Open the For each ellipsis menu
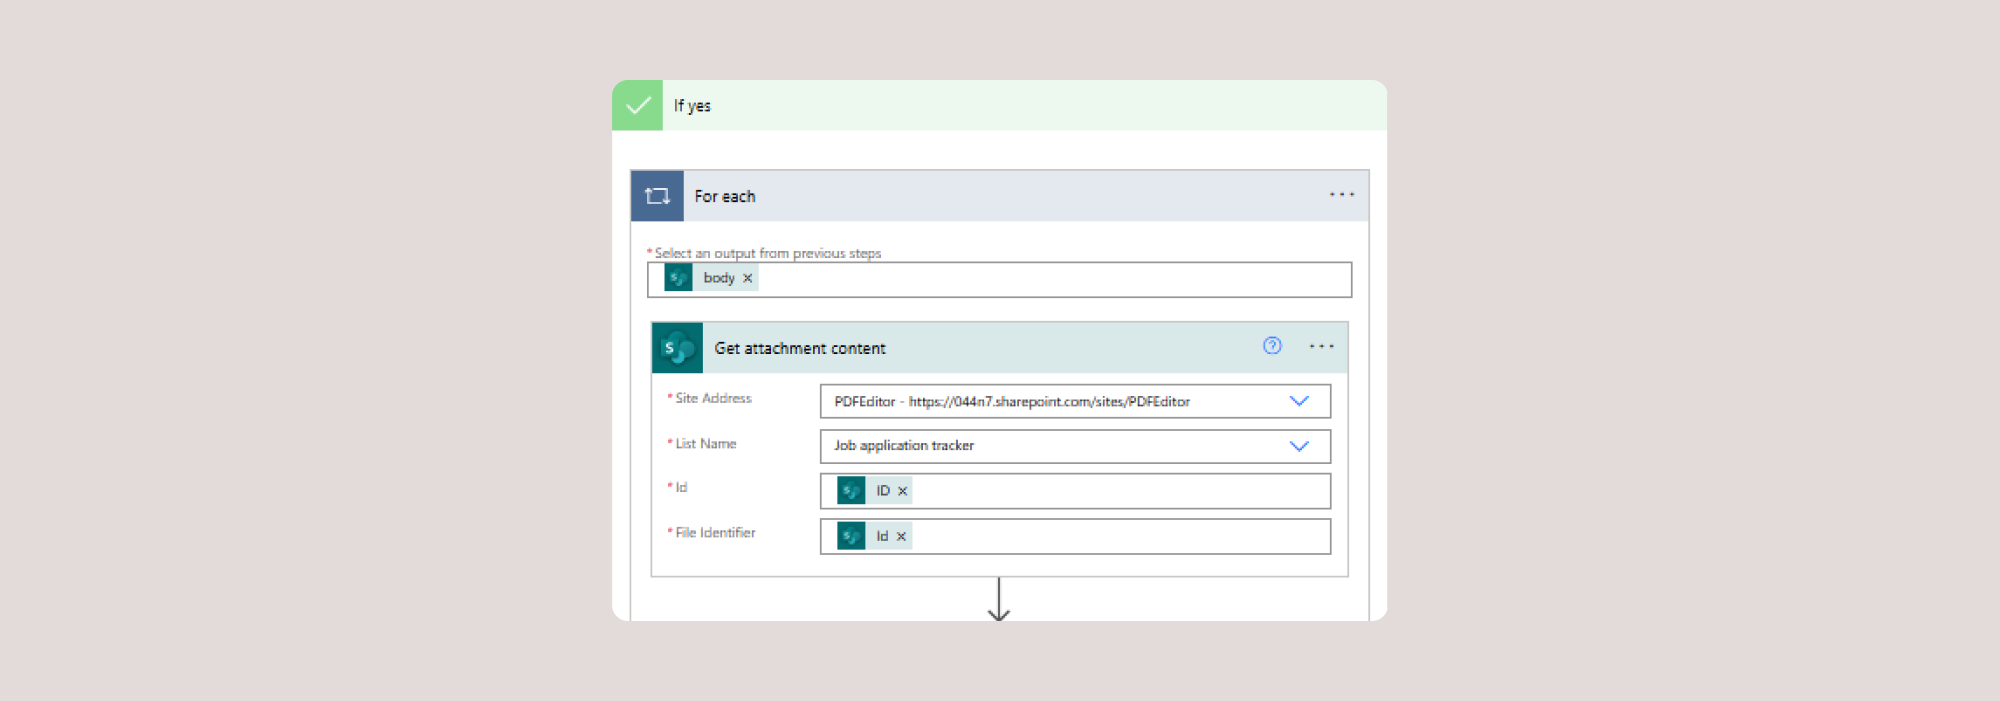 pos(1341,195)
